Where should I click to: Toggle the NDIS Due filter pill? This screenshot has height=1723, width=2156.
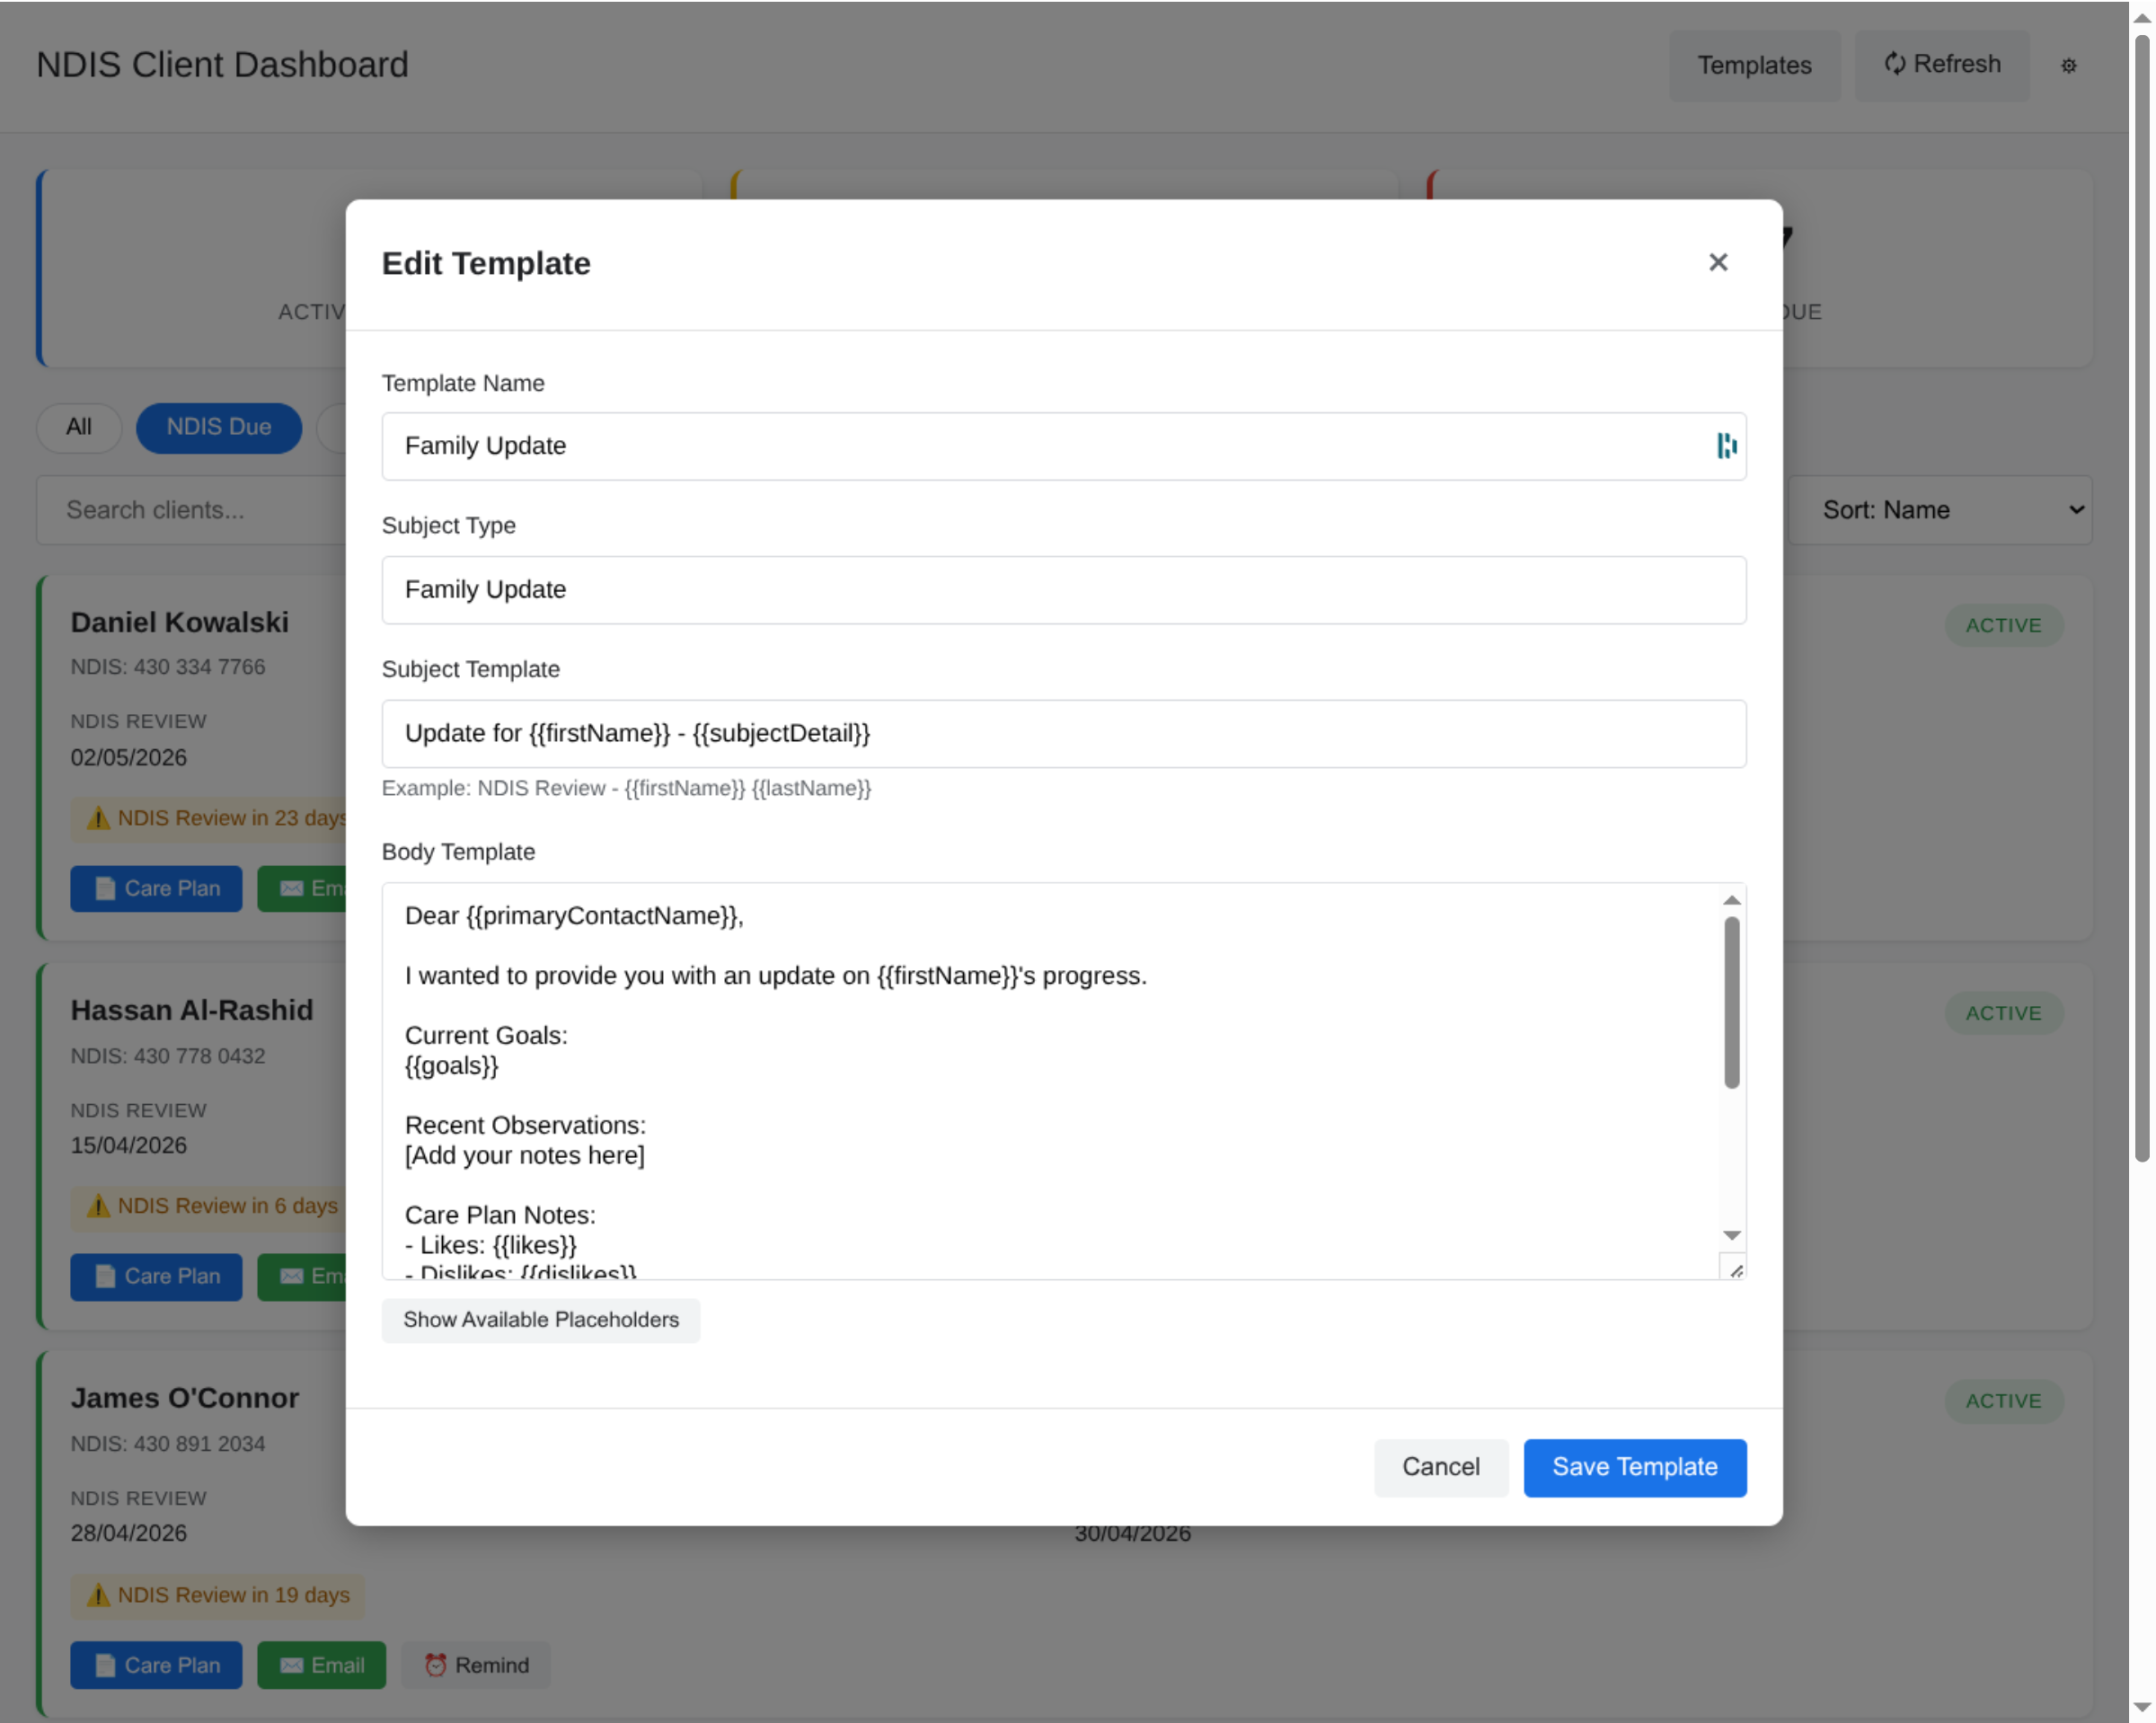pos(218,427)
